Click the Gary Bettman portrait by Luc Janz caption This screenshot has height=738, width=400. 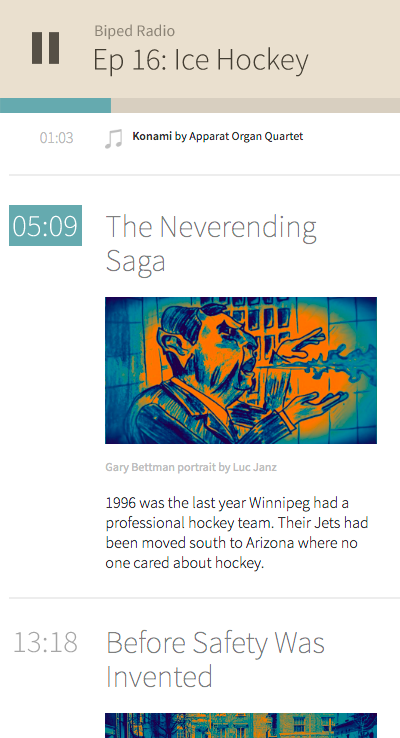pos(191,467)
